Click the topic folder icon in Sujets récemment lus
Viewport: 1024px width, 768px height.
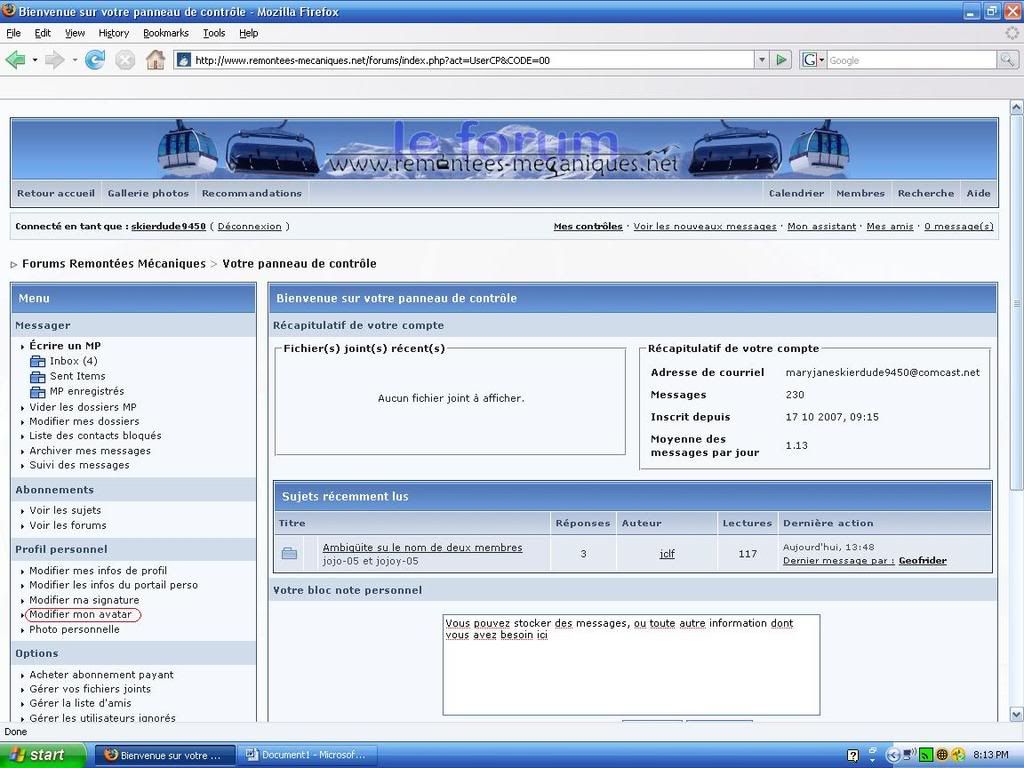pos(289,554)
